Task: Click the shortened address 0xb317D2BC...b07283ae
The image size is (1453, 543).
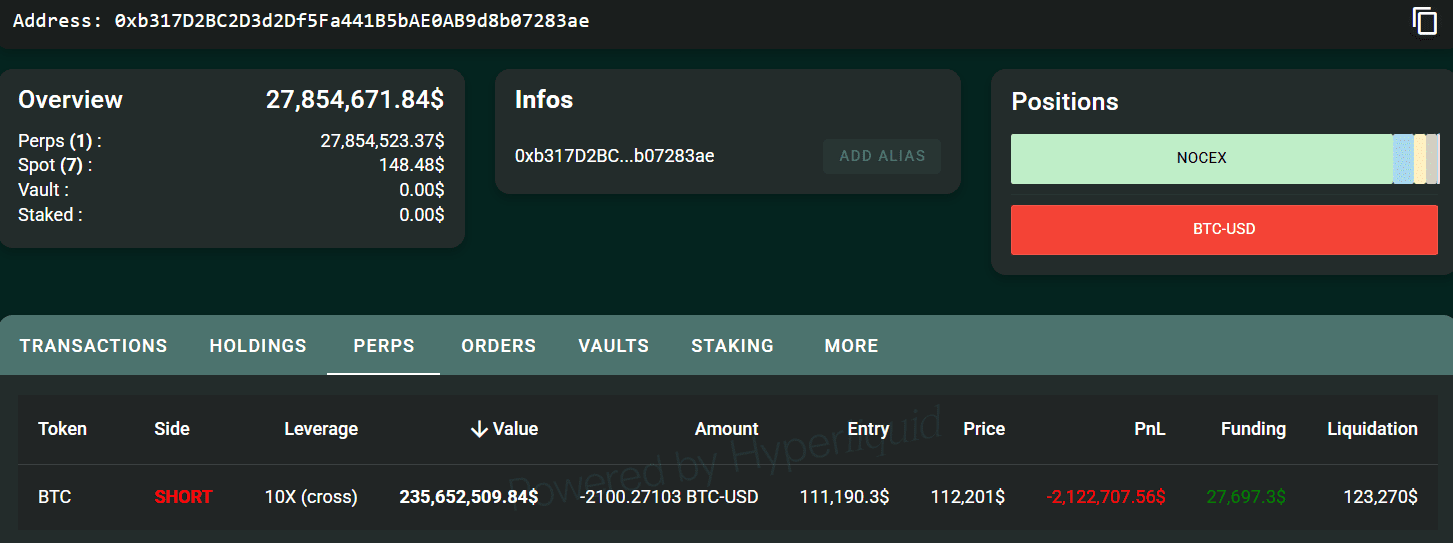Action: coord(614,156)
